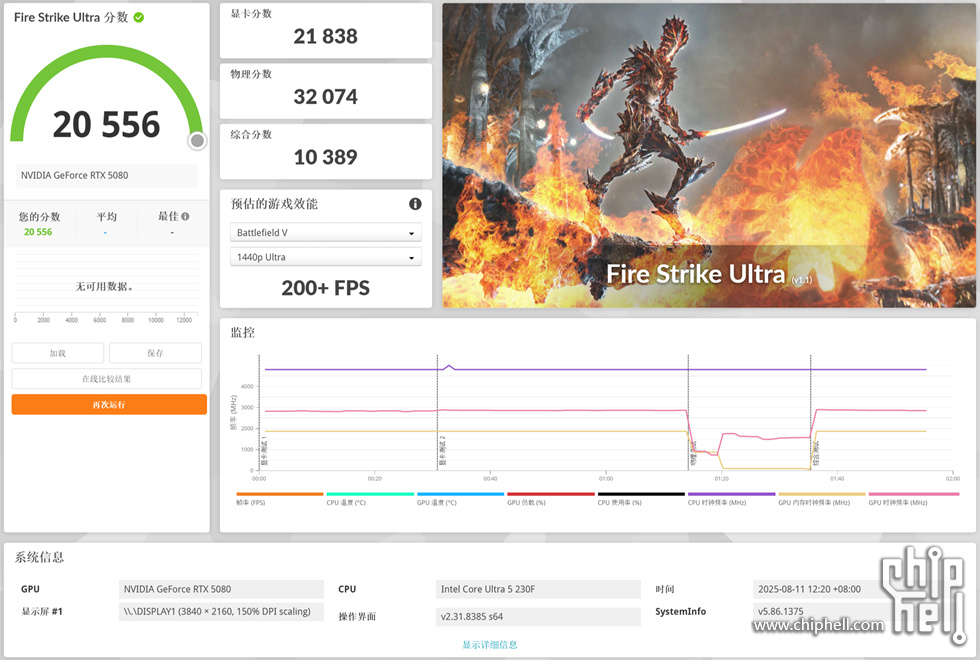This screenshot has width=980, height=660.
Task: Click the GPU NVIDIA GeForce RTX 5080 system info field
Action: pos(221,589)
